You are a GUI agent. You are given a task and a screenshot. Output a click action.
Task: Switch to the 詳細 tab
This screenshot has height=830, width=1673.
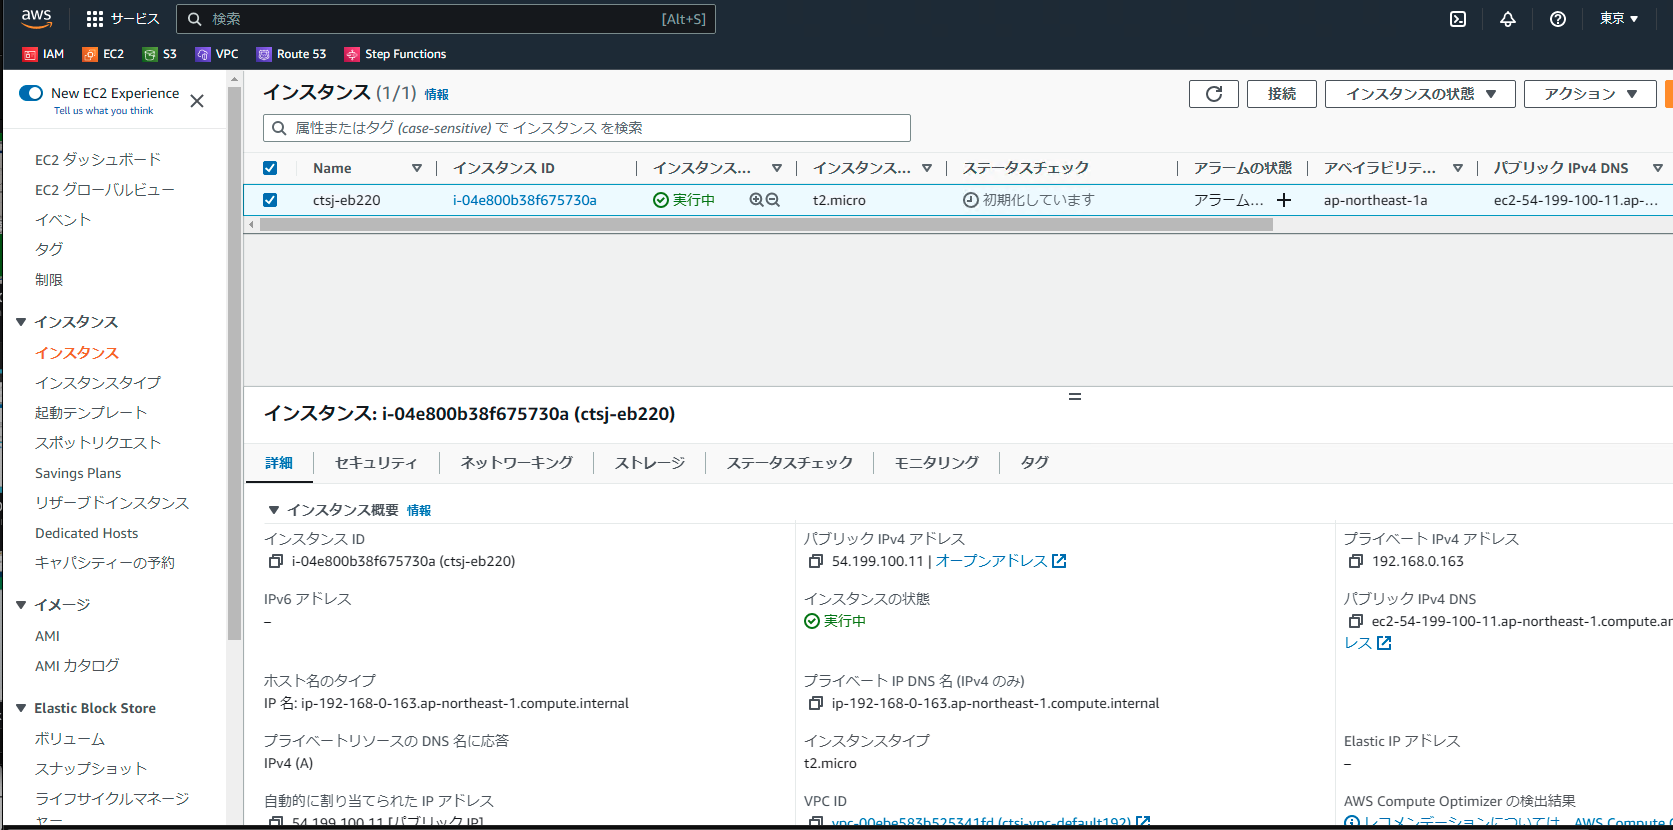[279, 463]
